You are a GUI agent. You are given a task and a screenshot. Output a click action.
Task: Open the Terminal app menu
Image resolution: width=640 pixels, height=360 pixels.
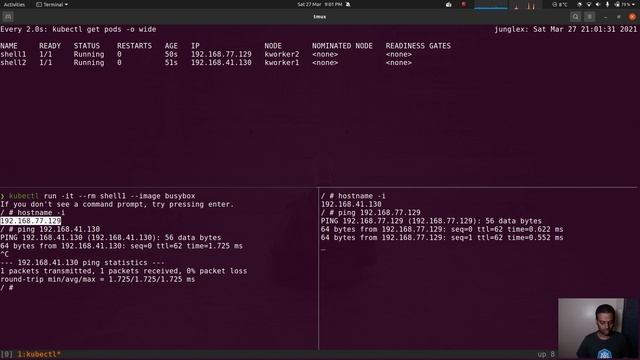(x=52, y=4)
